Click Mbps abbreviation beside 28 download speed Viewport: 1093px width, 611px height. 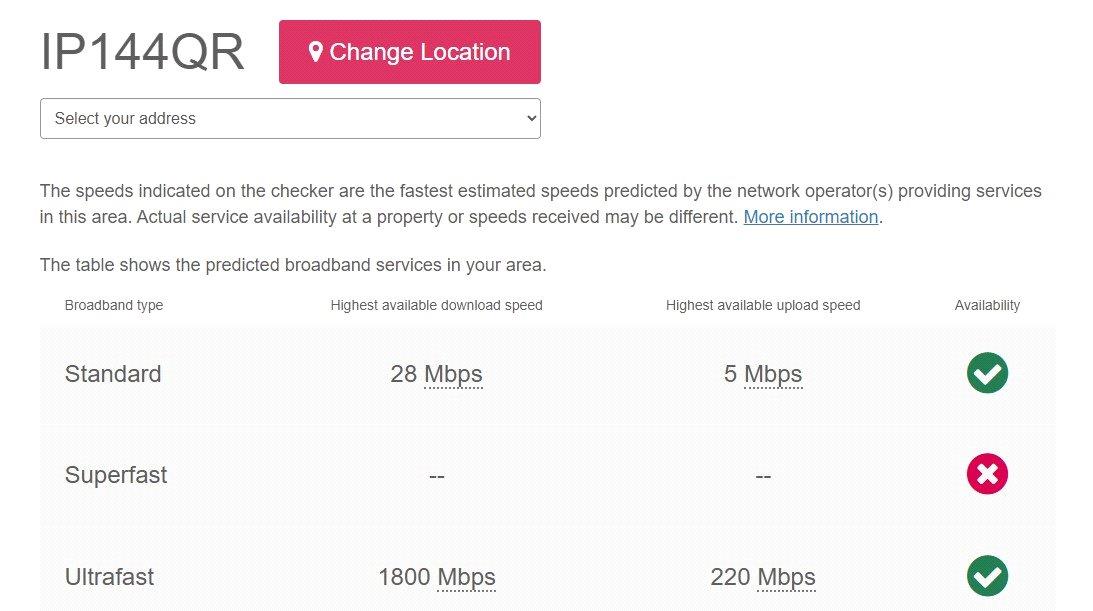pos(453,374)
